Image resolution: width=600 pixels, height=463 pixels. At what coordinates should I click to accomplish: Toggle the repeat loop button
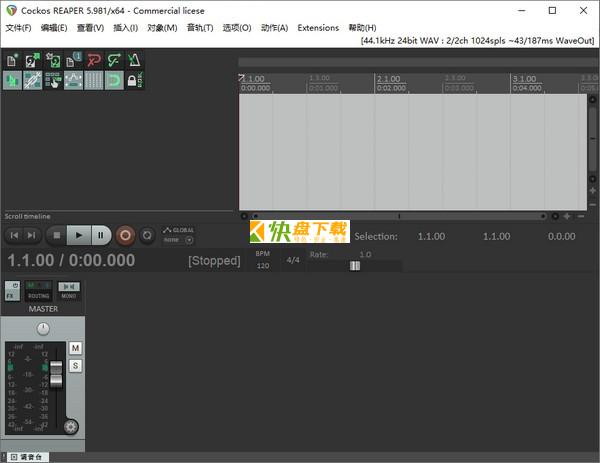click(147, 235)
